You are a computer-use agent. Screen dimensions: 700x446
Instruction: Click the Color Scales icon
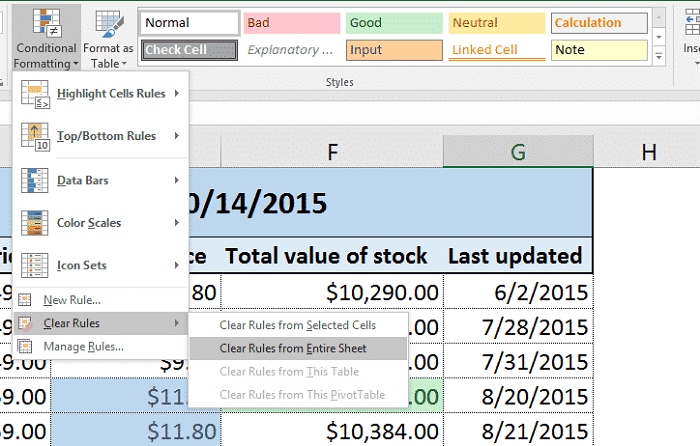pyautogui.click(x=36, y=223)
